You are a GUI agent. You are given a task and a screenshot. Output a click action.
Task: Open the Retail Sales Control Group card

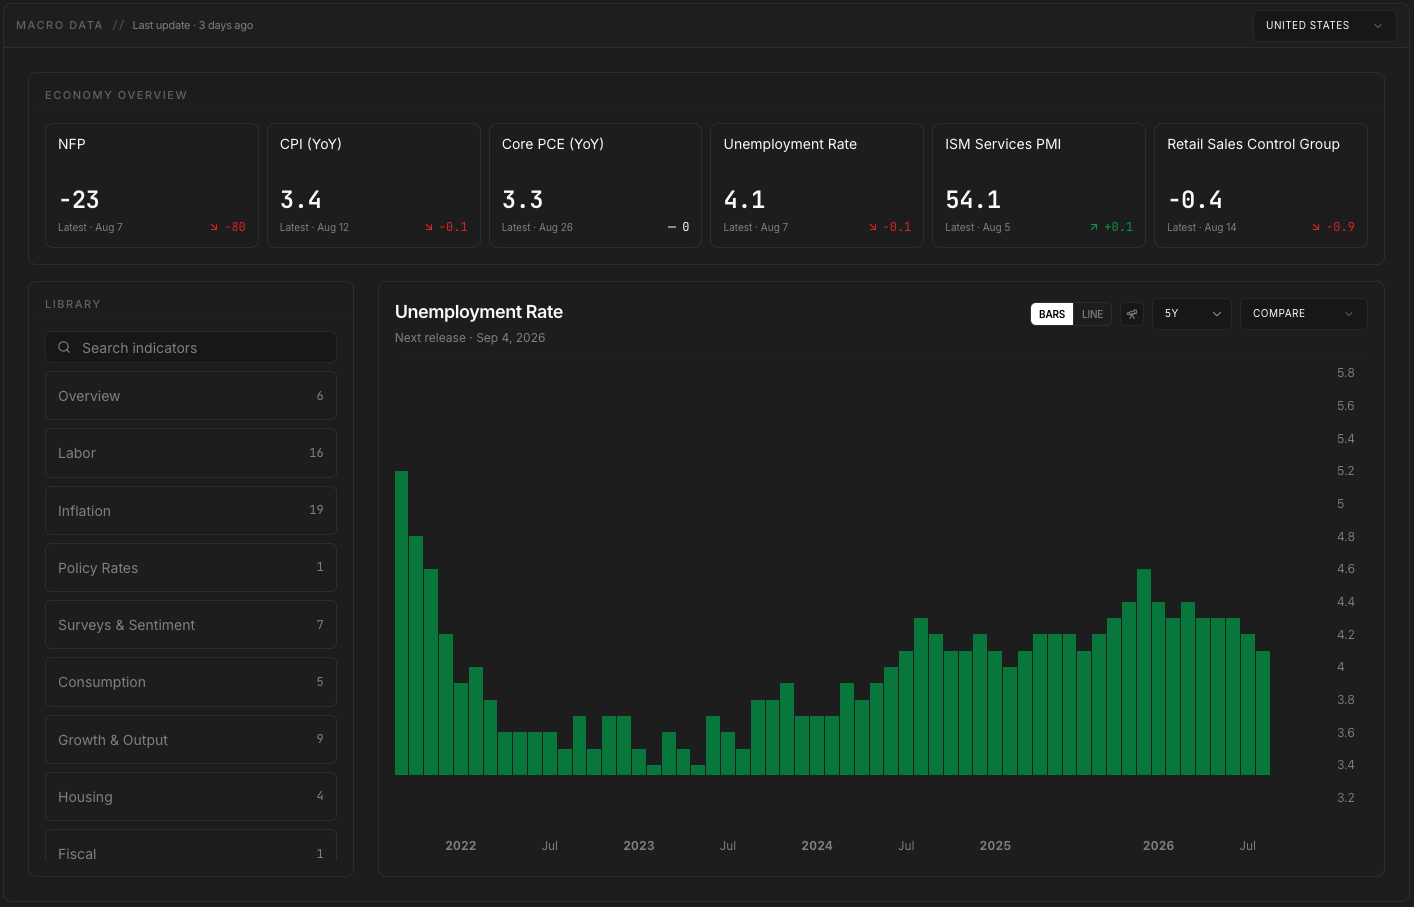pos(1261,185)
